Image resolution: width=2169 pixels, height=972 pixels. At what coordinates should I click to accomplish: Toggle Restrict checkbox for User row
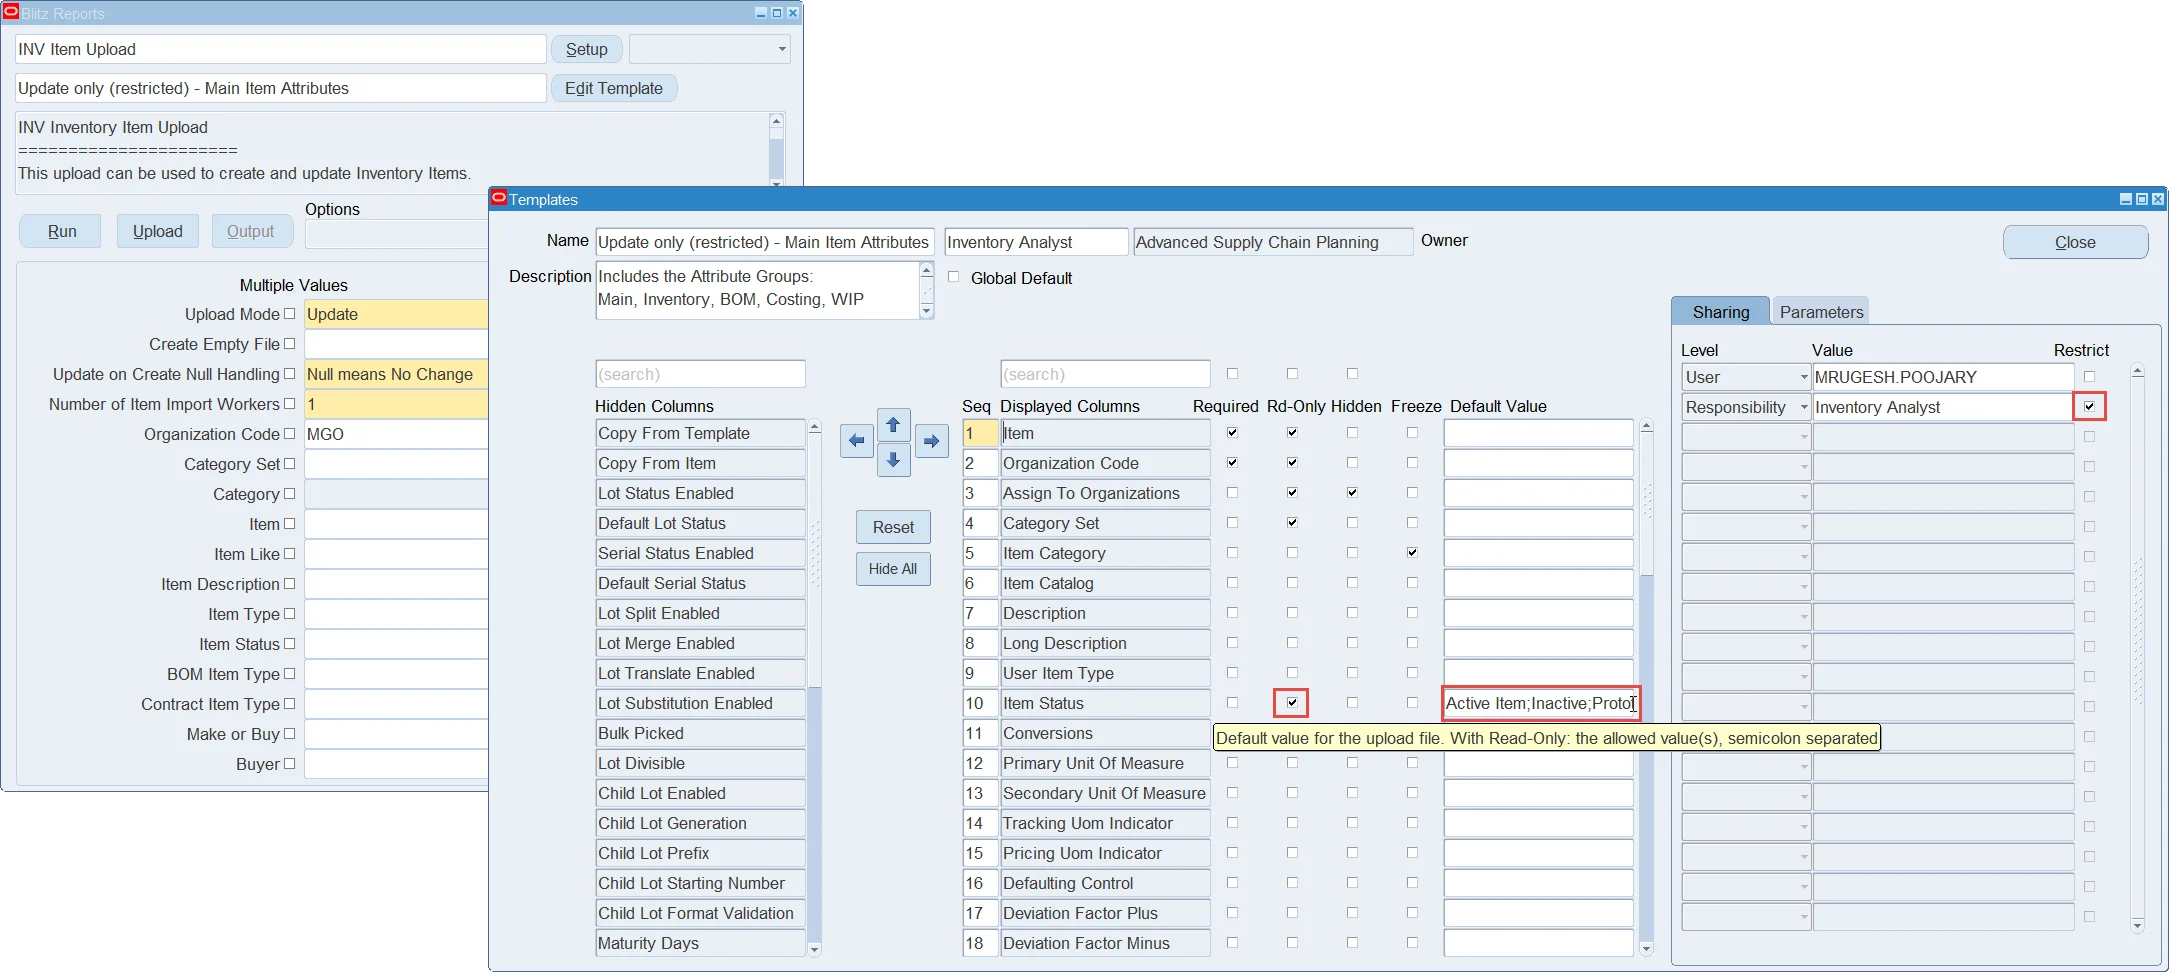click(x=2089, y=377)
